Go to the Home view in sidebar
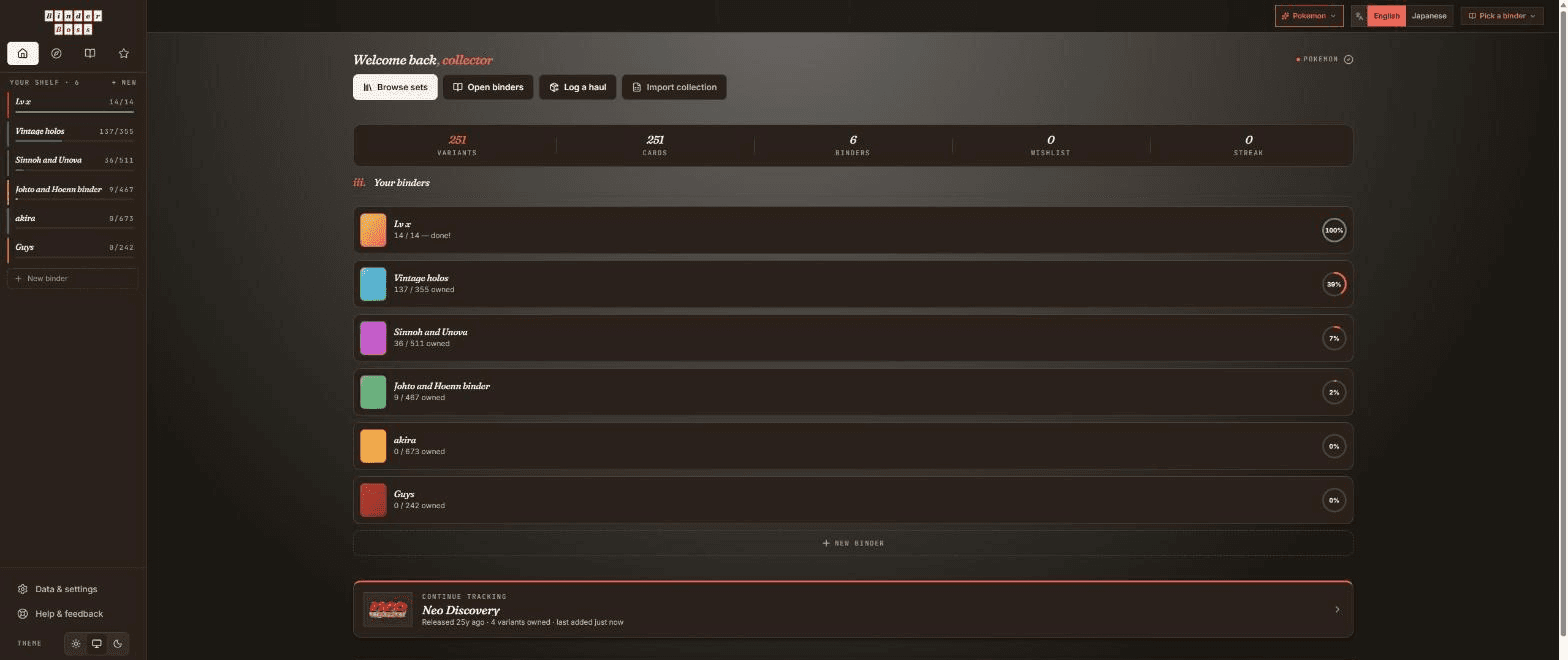Image resolution: width=1568 pixels, height=660 pixels. click(22, 53)
